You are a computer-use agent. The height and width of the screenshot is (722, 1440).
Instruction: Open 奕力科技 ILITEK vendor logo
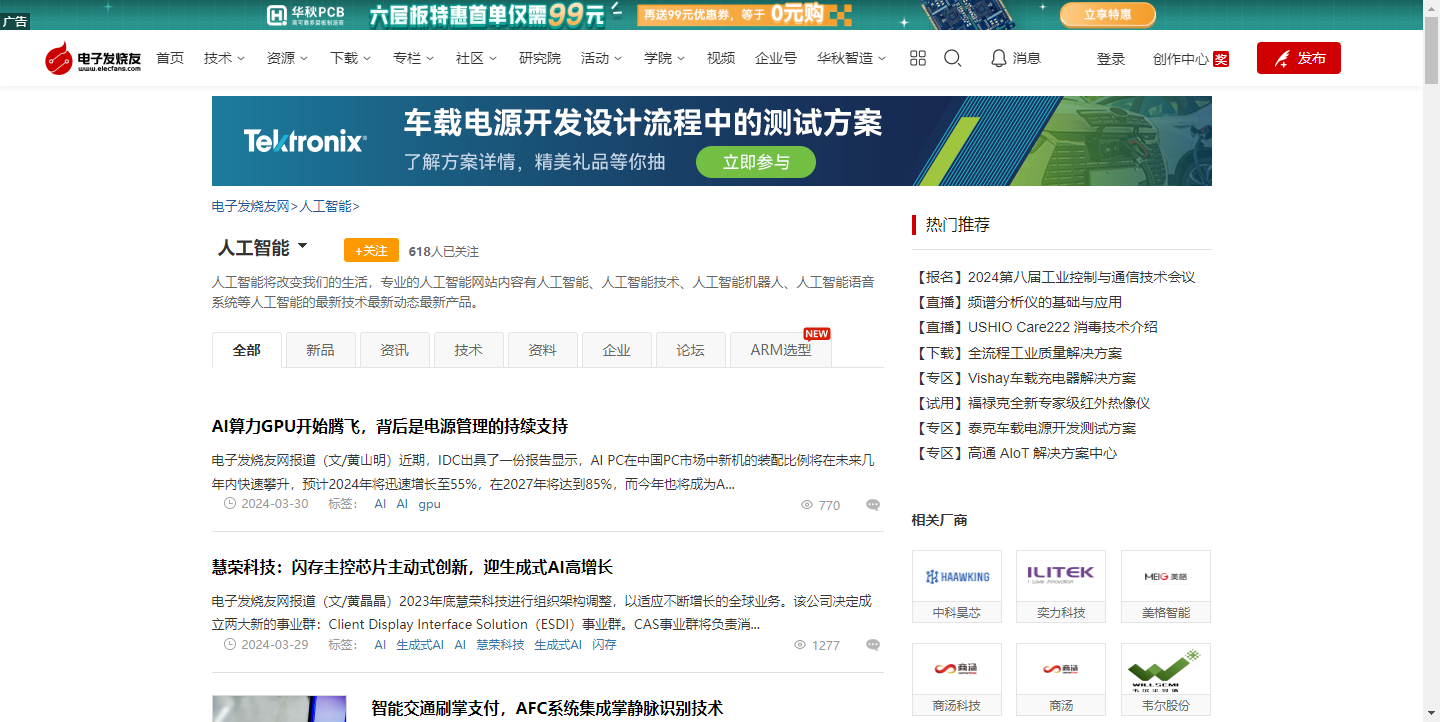pos(1061,576)
